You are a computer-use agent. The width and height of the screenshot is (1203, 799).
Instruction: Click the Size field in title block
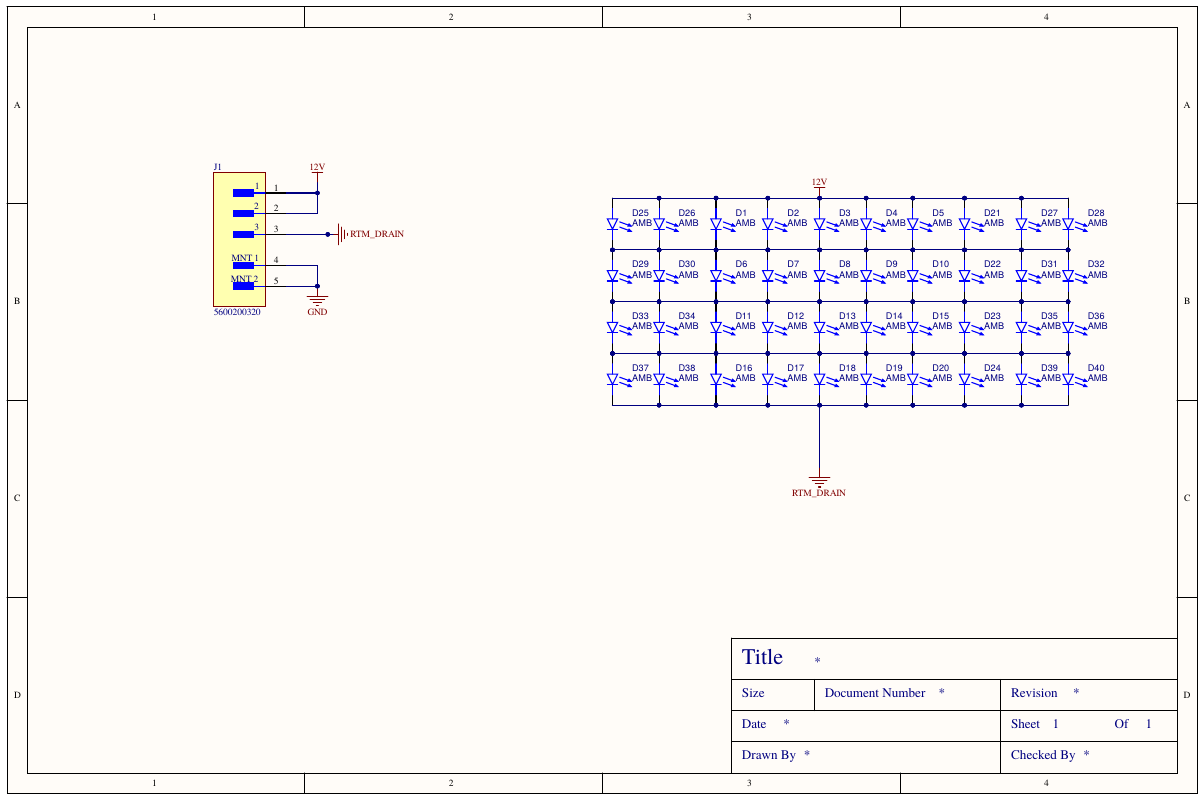(x=773, y=694)
